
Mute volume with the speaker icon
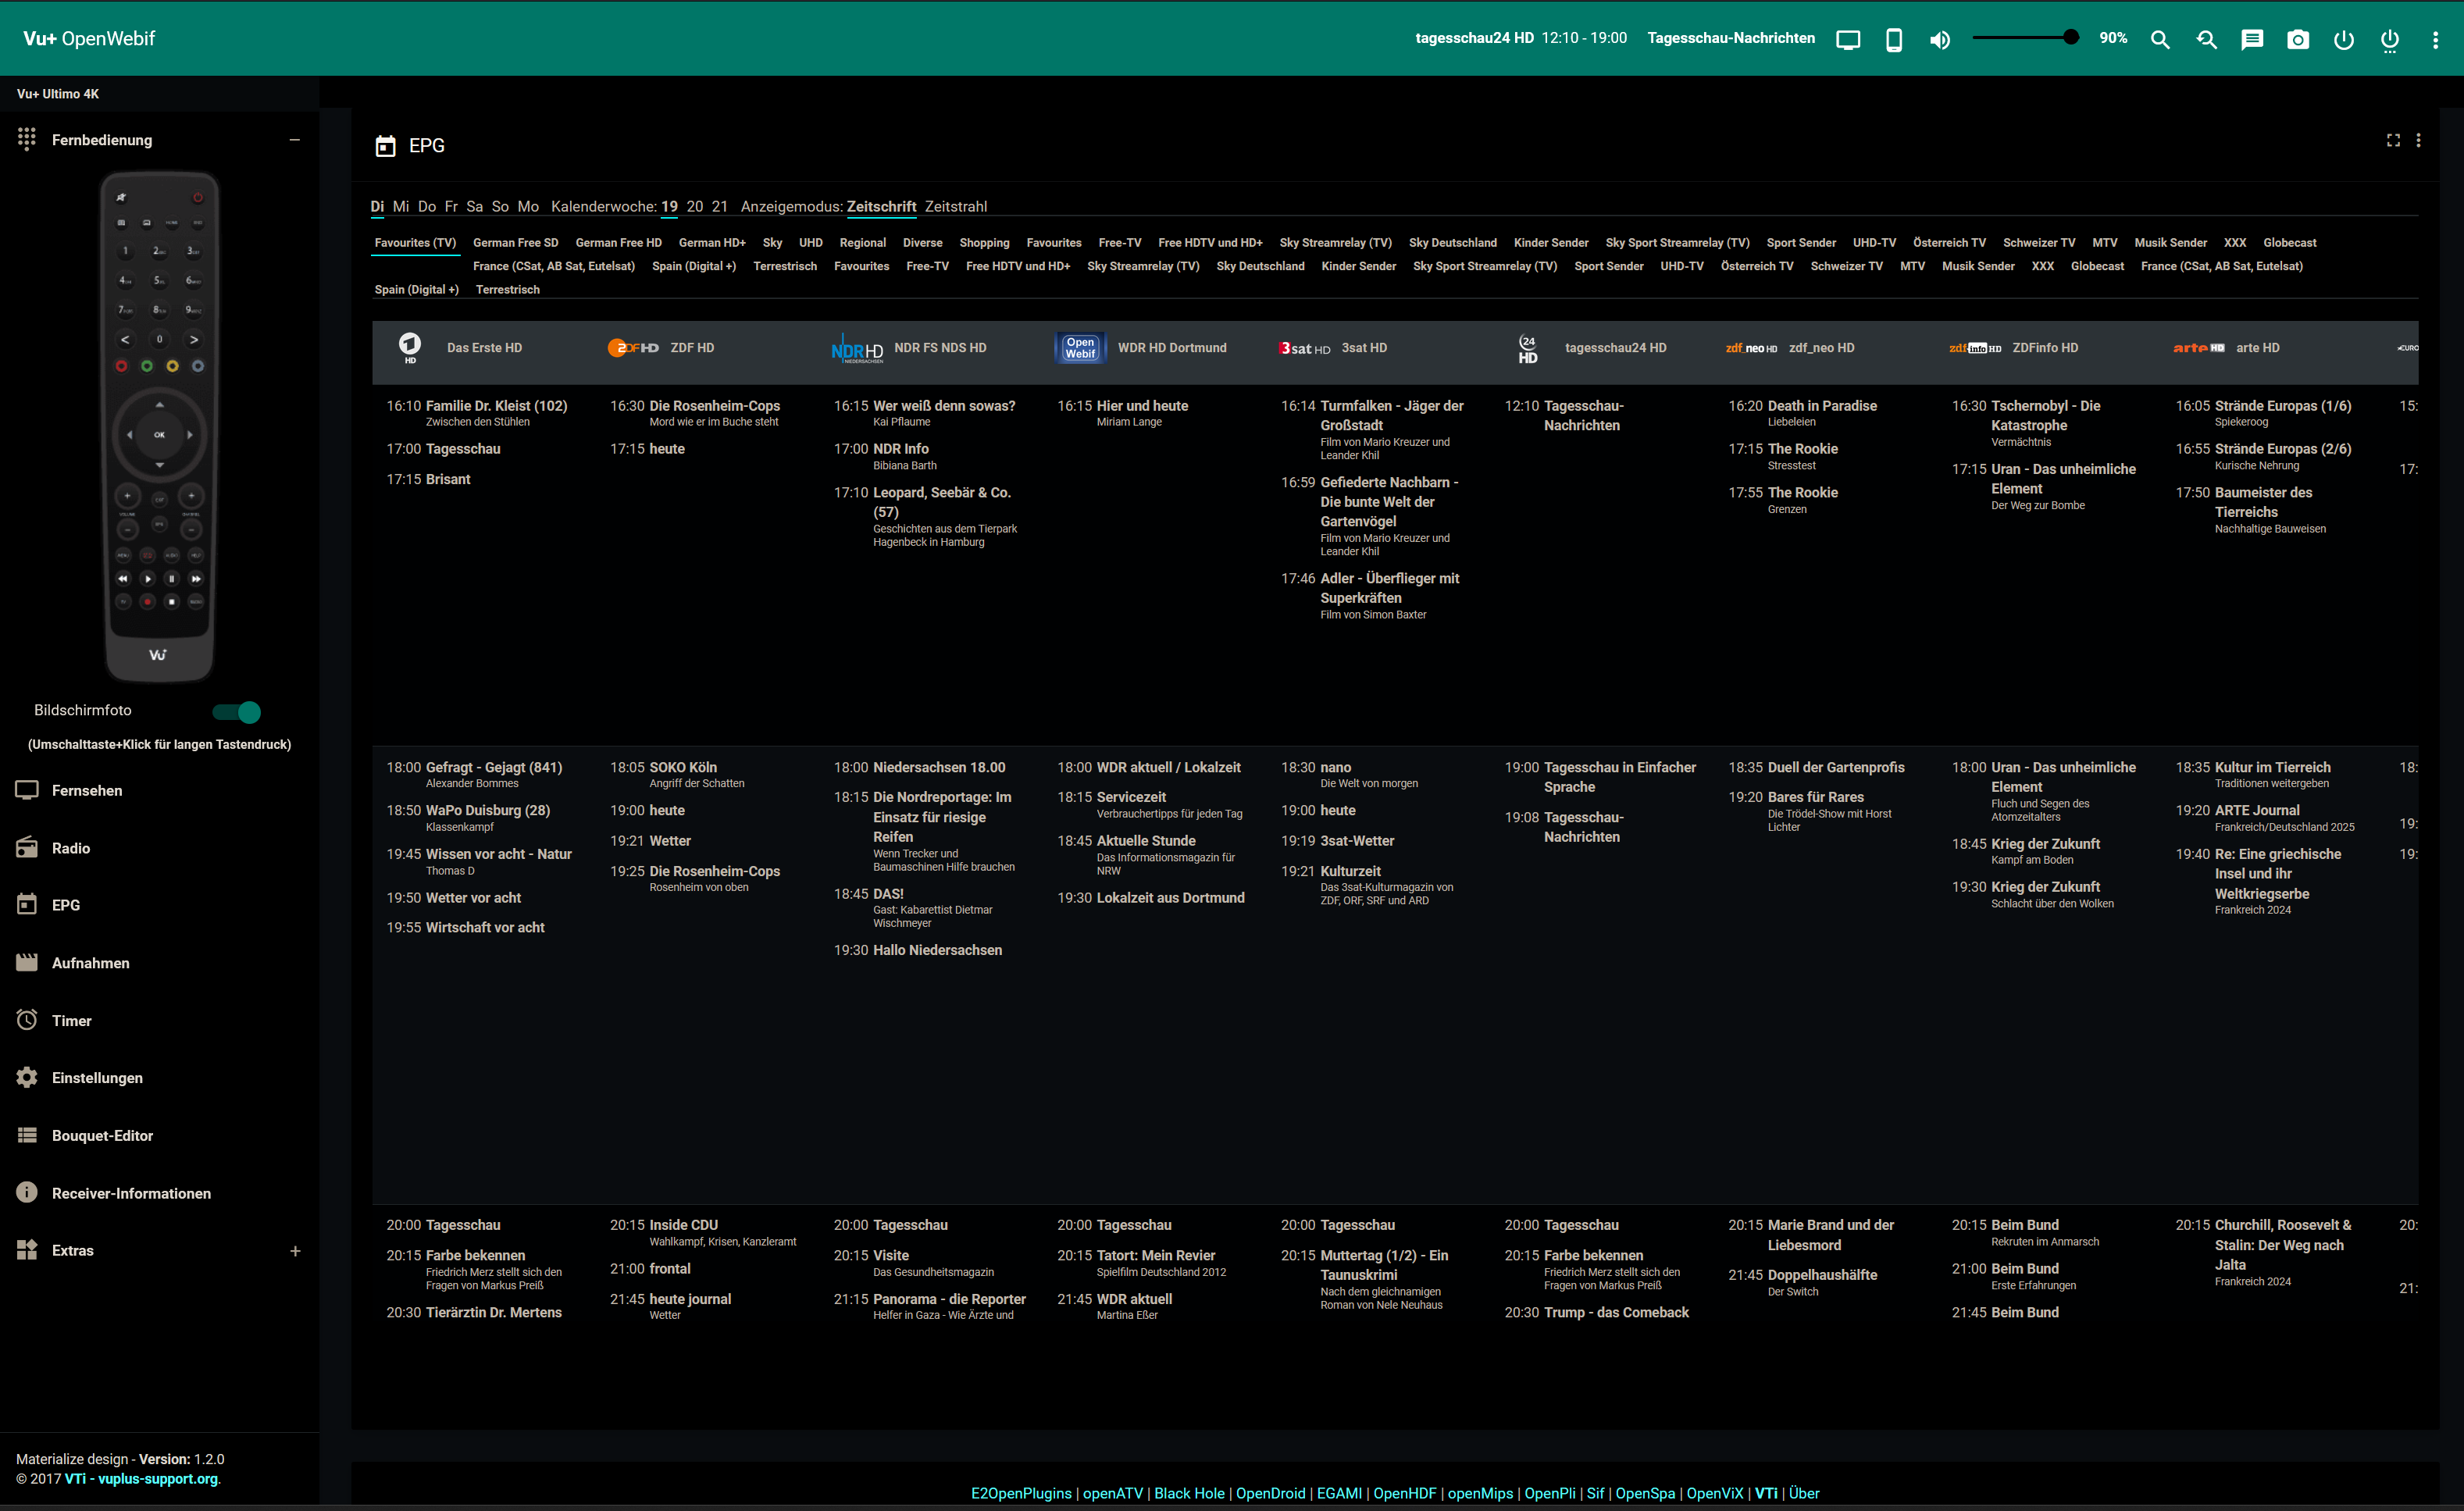[1939, 40]
